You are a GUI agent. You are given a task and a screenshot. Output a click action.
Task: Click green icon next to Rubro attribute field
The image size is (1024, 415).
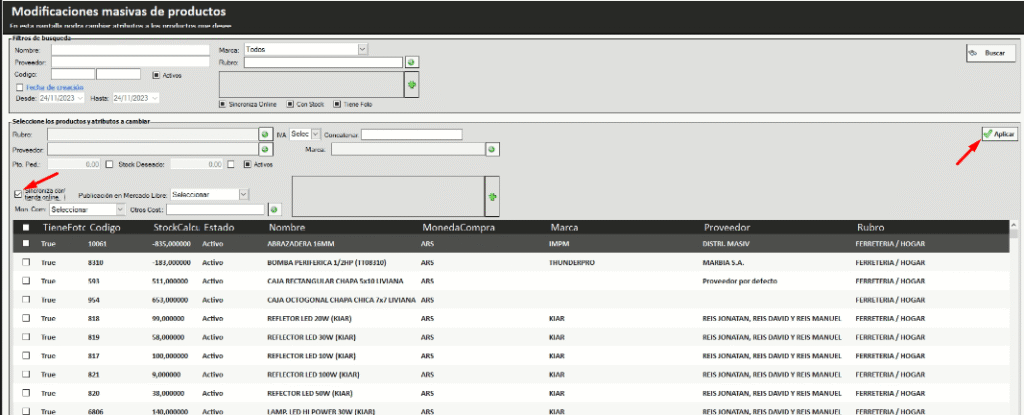click(x=265, y=134)
